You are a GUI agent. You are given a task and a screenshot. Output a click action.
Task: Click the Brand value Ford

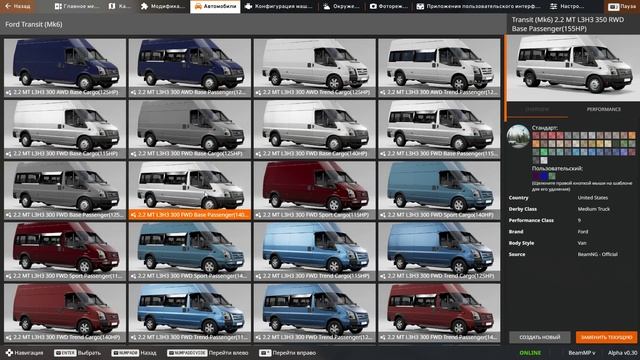click(583, 231)
